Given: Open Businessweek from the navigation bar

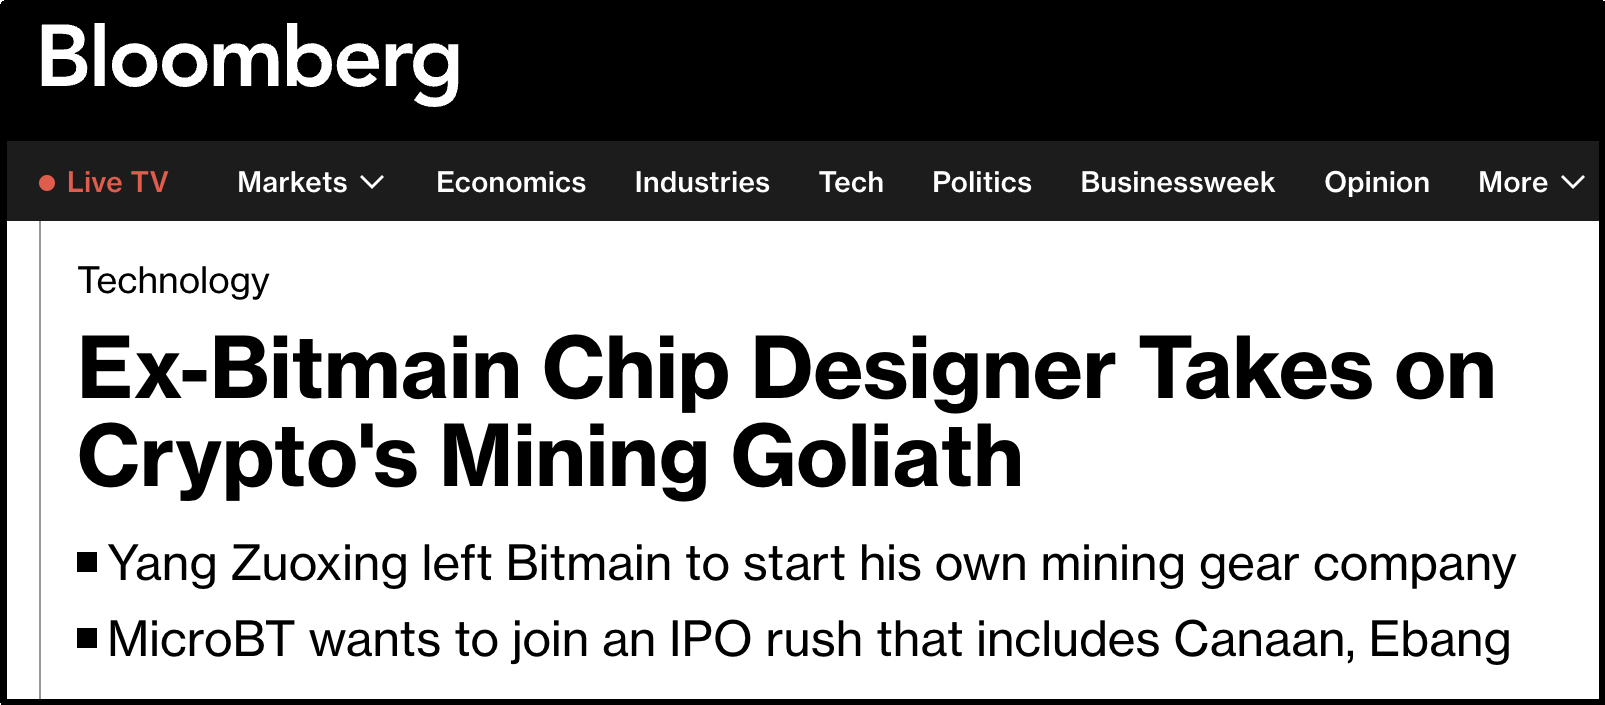Looking at the screenshot, I should 1178,182.
